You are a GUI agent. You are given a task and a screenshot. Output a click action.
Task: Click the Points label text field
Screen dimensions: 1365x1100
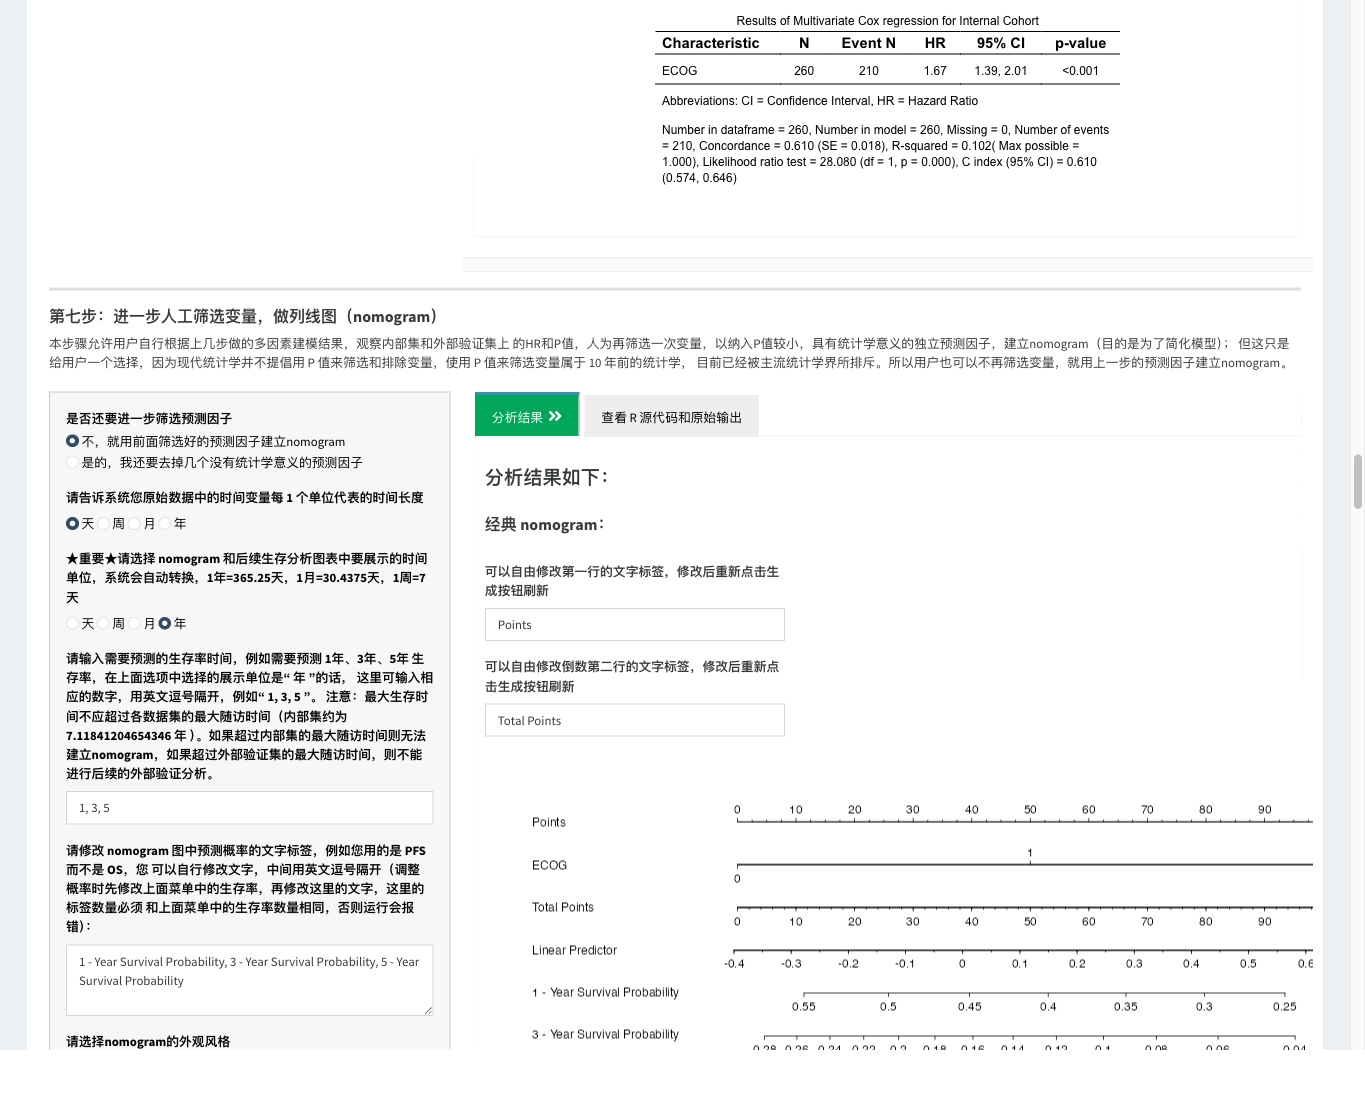tap(635, 625)
